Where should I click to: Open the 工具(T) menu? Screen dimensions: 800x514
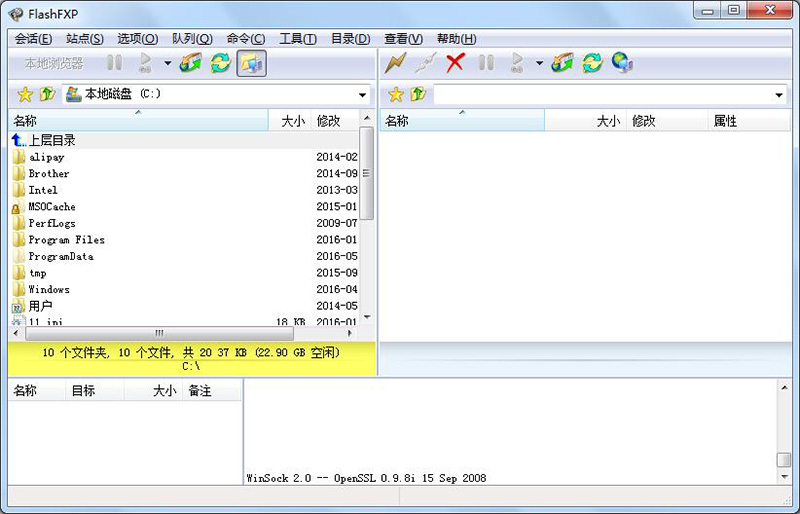(297, 38)
